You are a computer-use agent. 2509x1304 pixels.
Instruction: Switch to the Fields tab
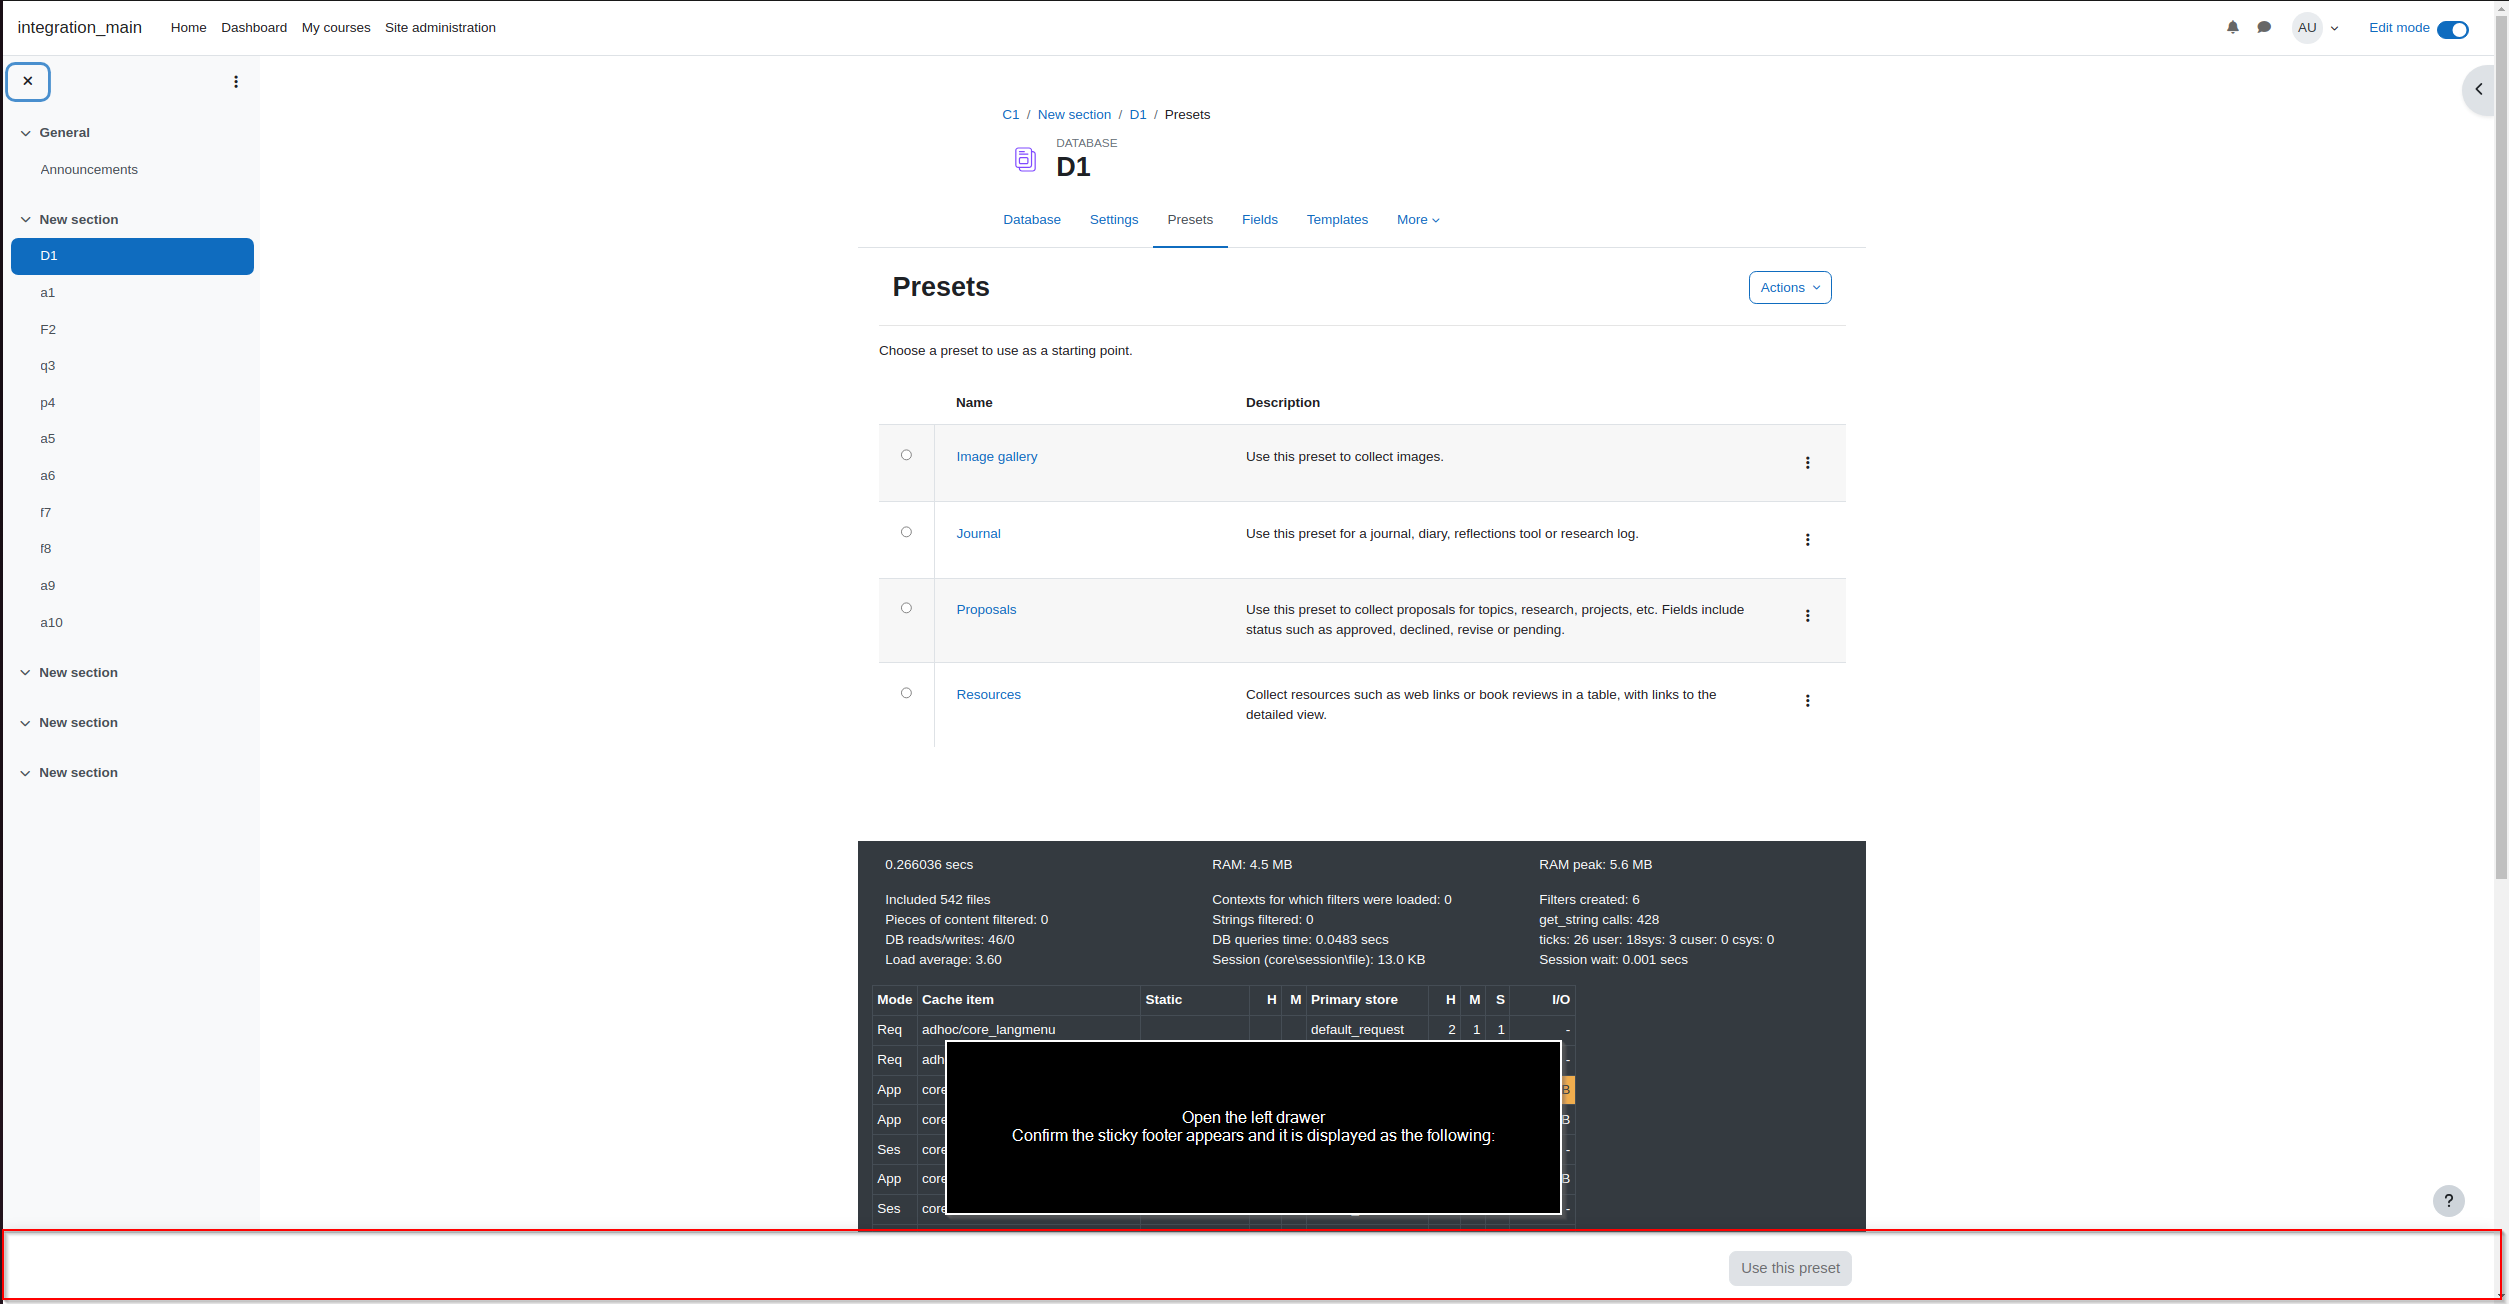(1260, 220)
